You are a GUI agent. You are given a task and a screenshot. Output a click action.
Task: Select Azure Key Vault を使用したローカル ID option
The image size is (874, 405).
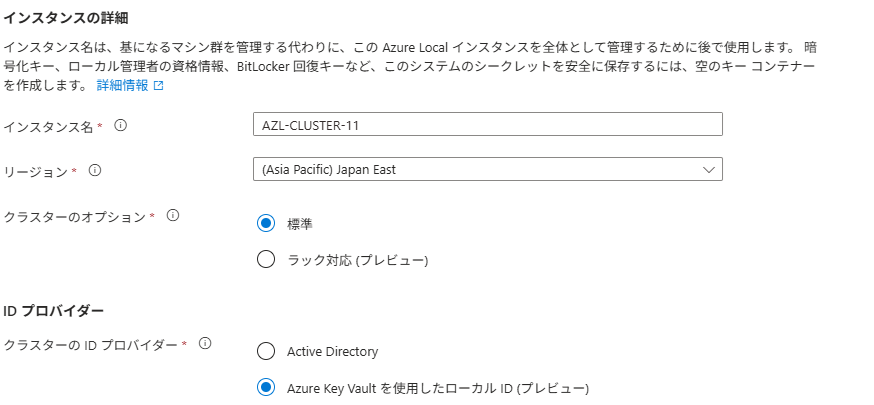point(266,387)
